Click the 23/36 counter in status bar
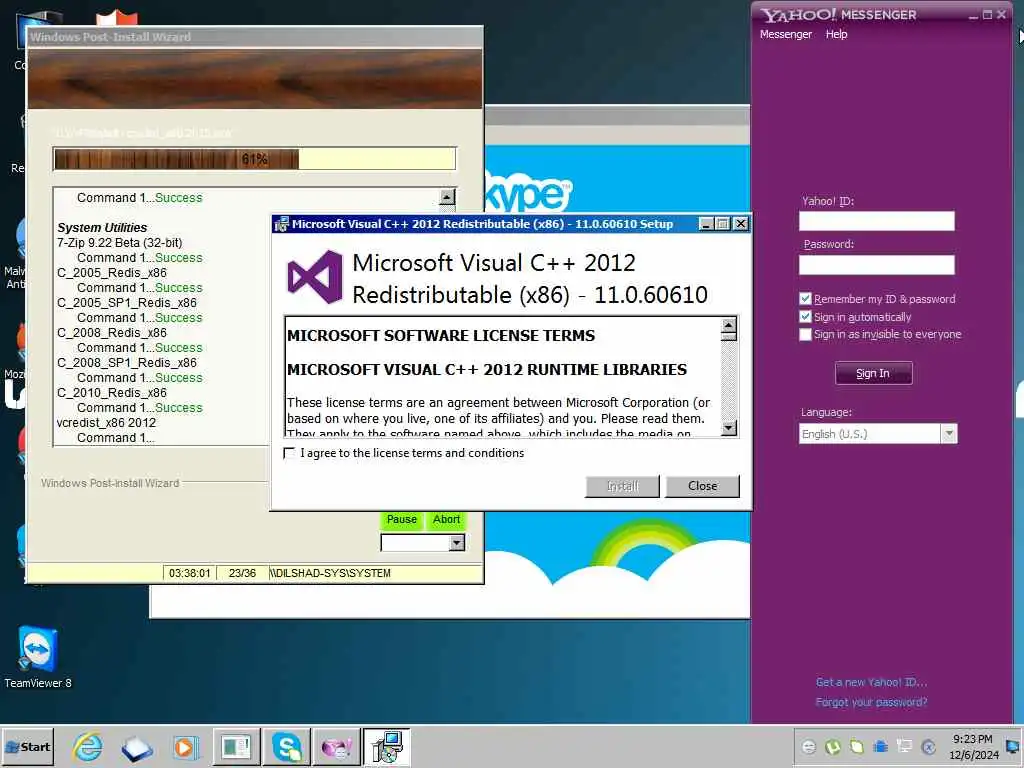Image resolution: width=1024 pixels, height=768 pixels. (x=242, y=573)
